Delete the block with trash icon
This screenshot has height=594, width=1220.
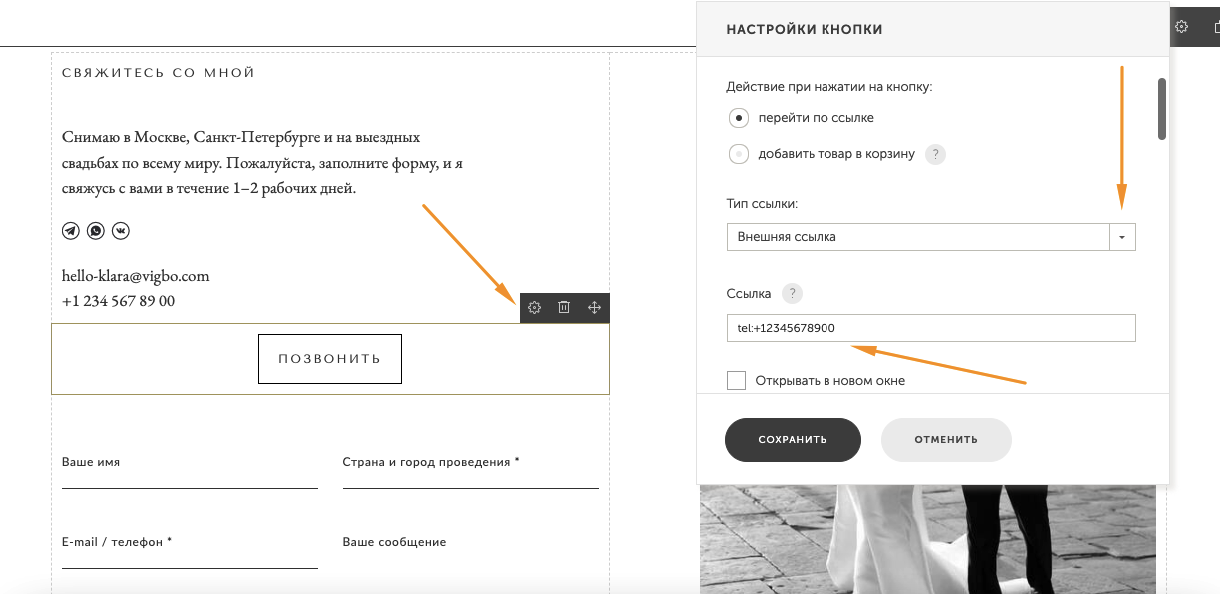(564, 308)
